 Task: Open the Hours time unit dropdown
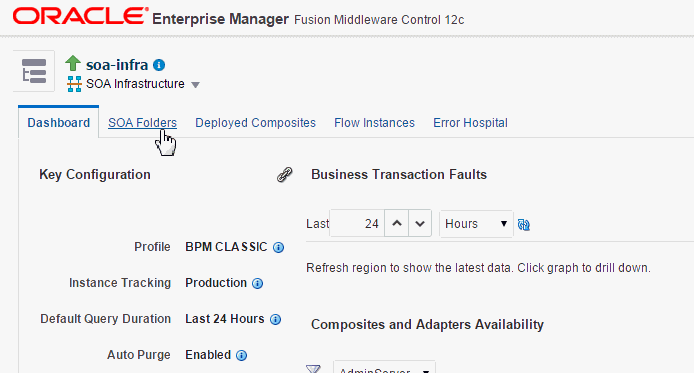pyautogui.click(x=476, y=224)
